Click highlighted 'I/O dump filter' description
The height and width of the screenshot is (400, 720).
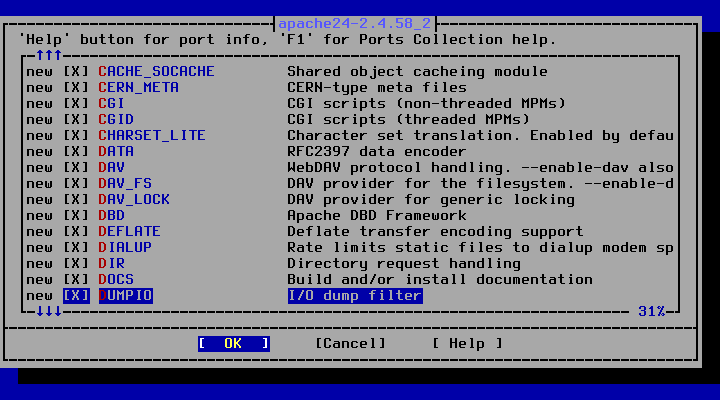pos(355,295)
